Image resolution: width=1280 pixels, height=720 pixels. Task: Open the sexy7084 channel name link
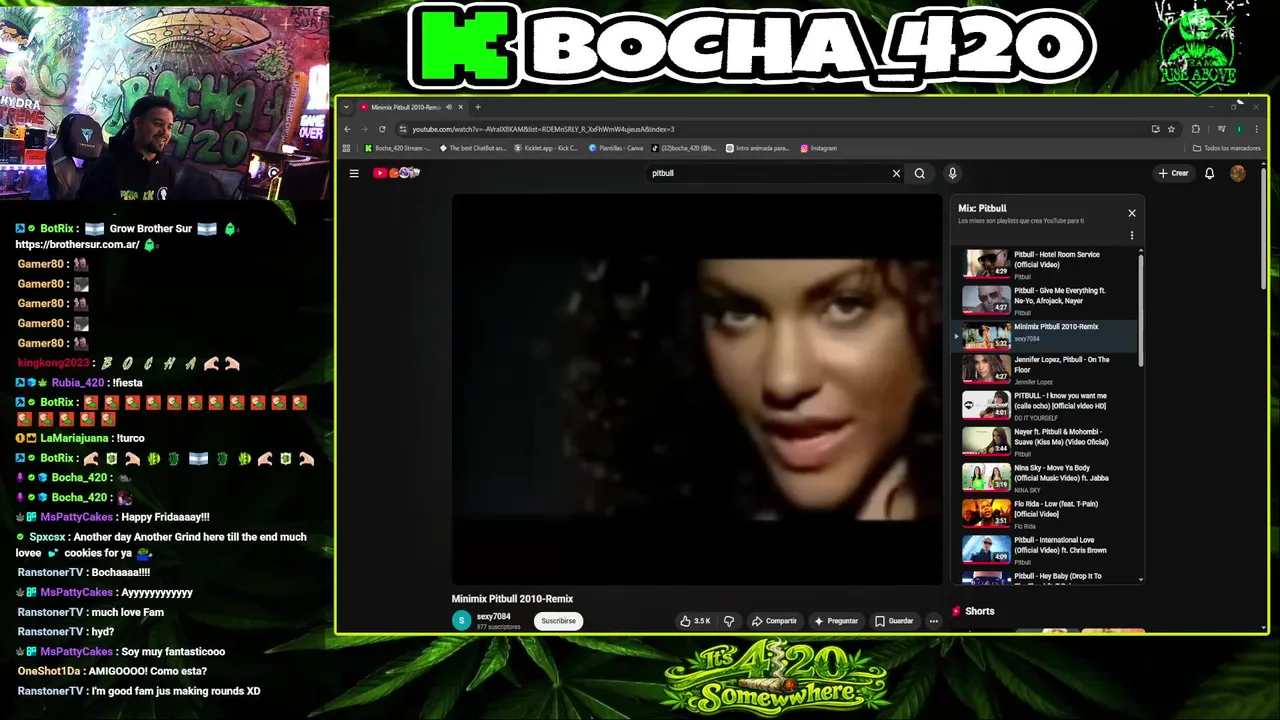493,616
